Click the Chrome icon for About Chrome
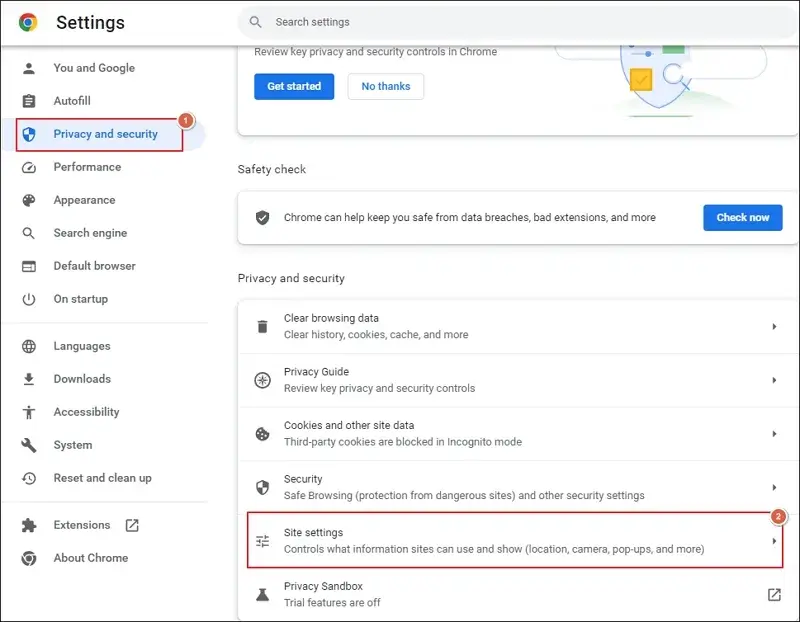Image resolution: width=800 pixels, height=622 pixels. [x=29, y=558]
